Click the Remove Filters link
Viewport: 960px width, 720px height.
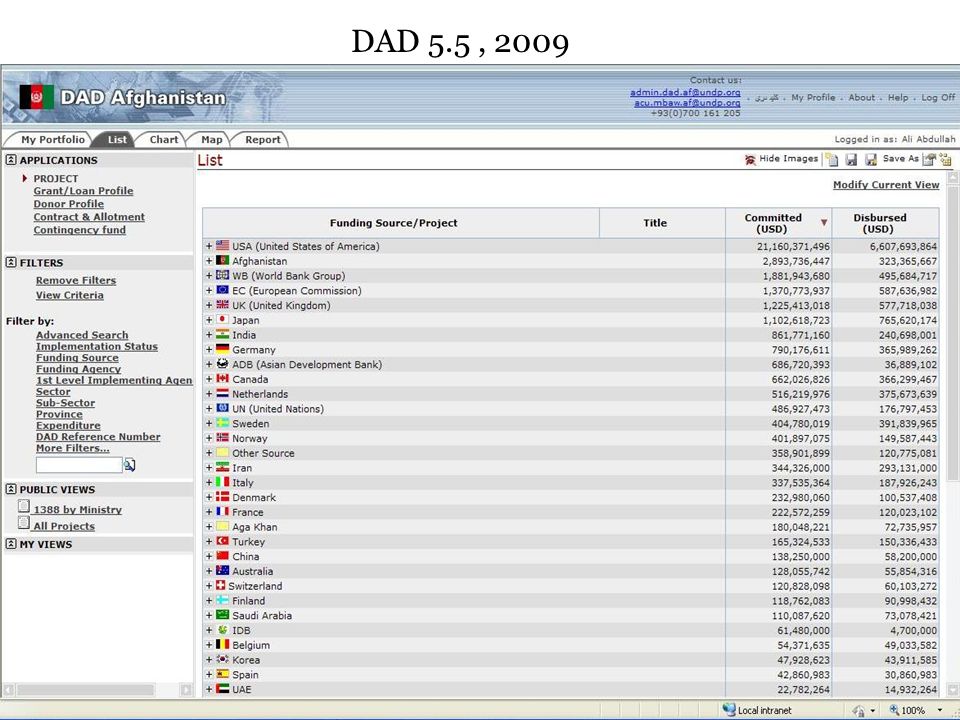[x=76, y=280]
